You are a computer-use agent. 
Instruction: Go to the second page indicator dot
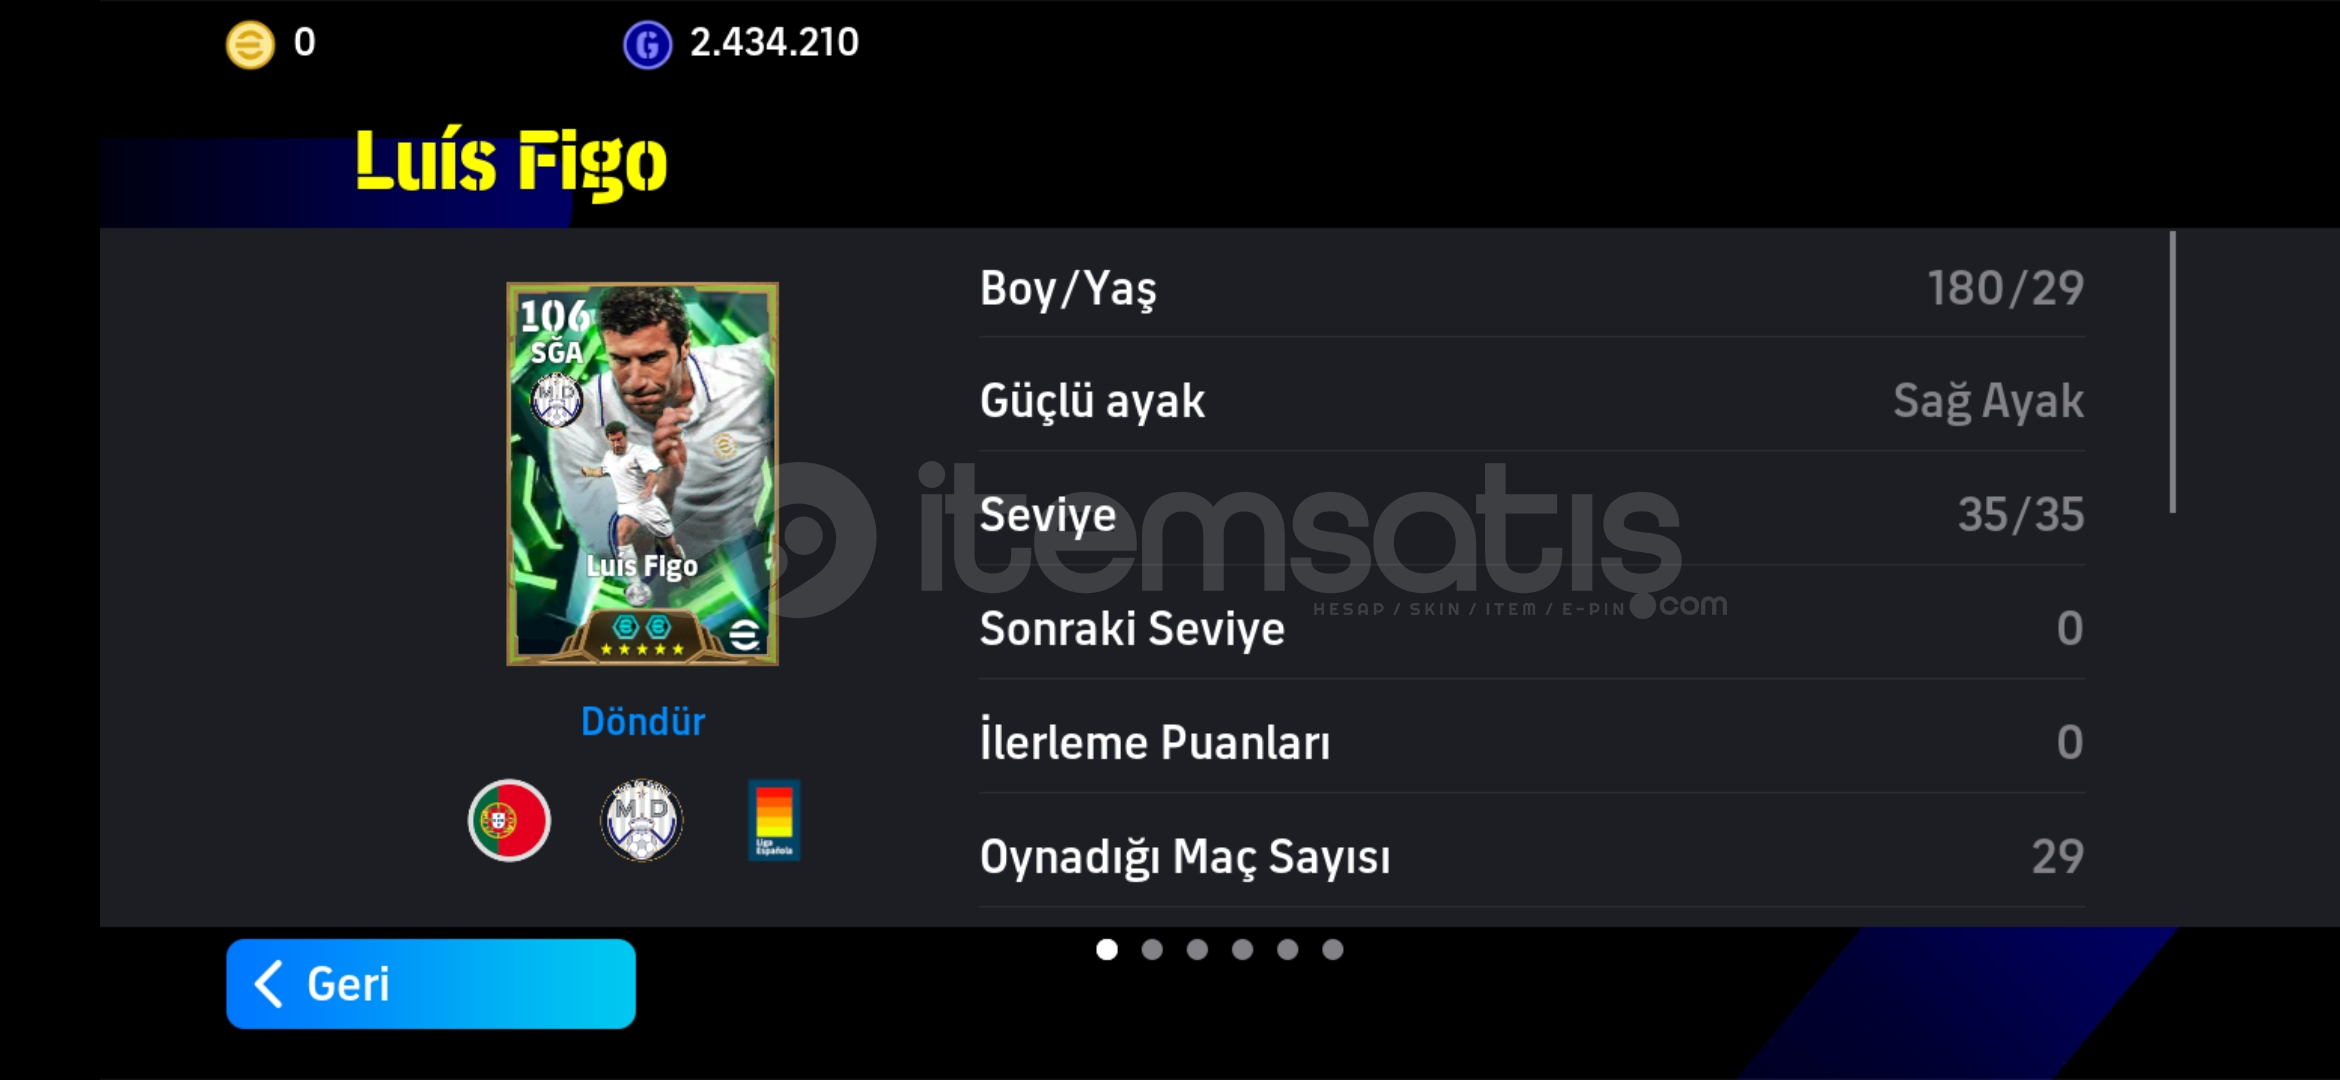pos(1152,949)
